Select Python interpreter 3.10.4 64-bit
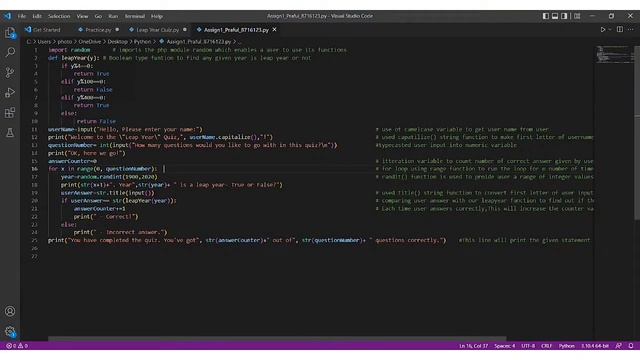This screenshot has width=640, height=360. click(595, 346)
